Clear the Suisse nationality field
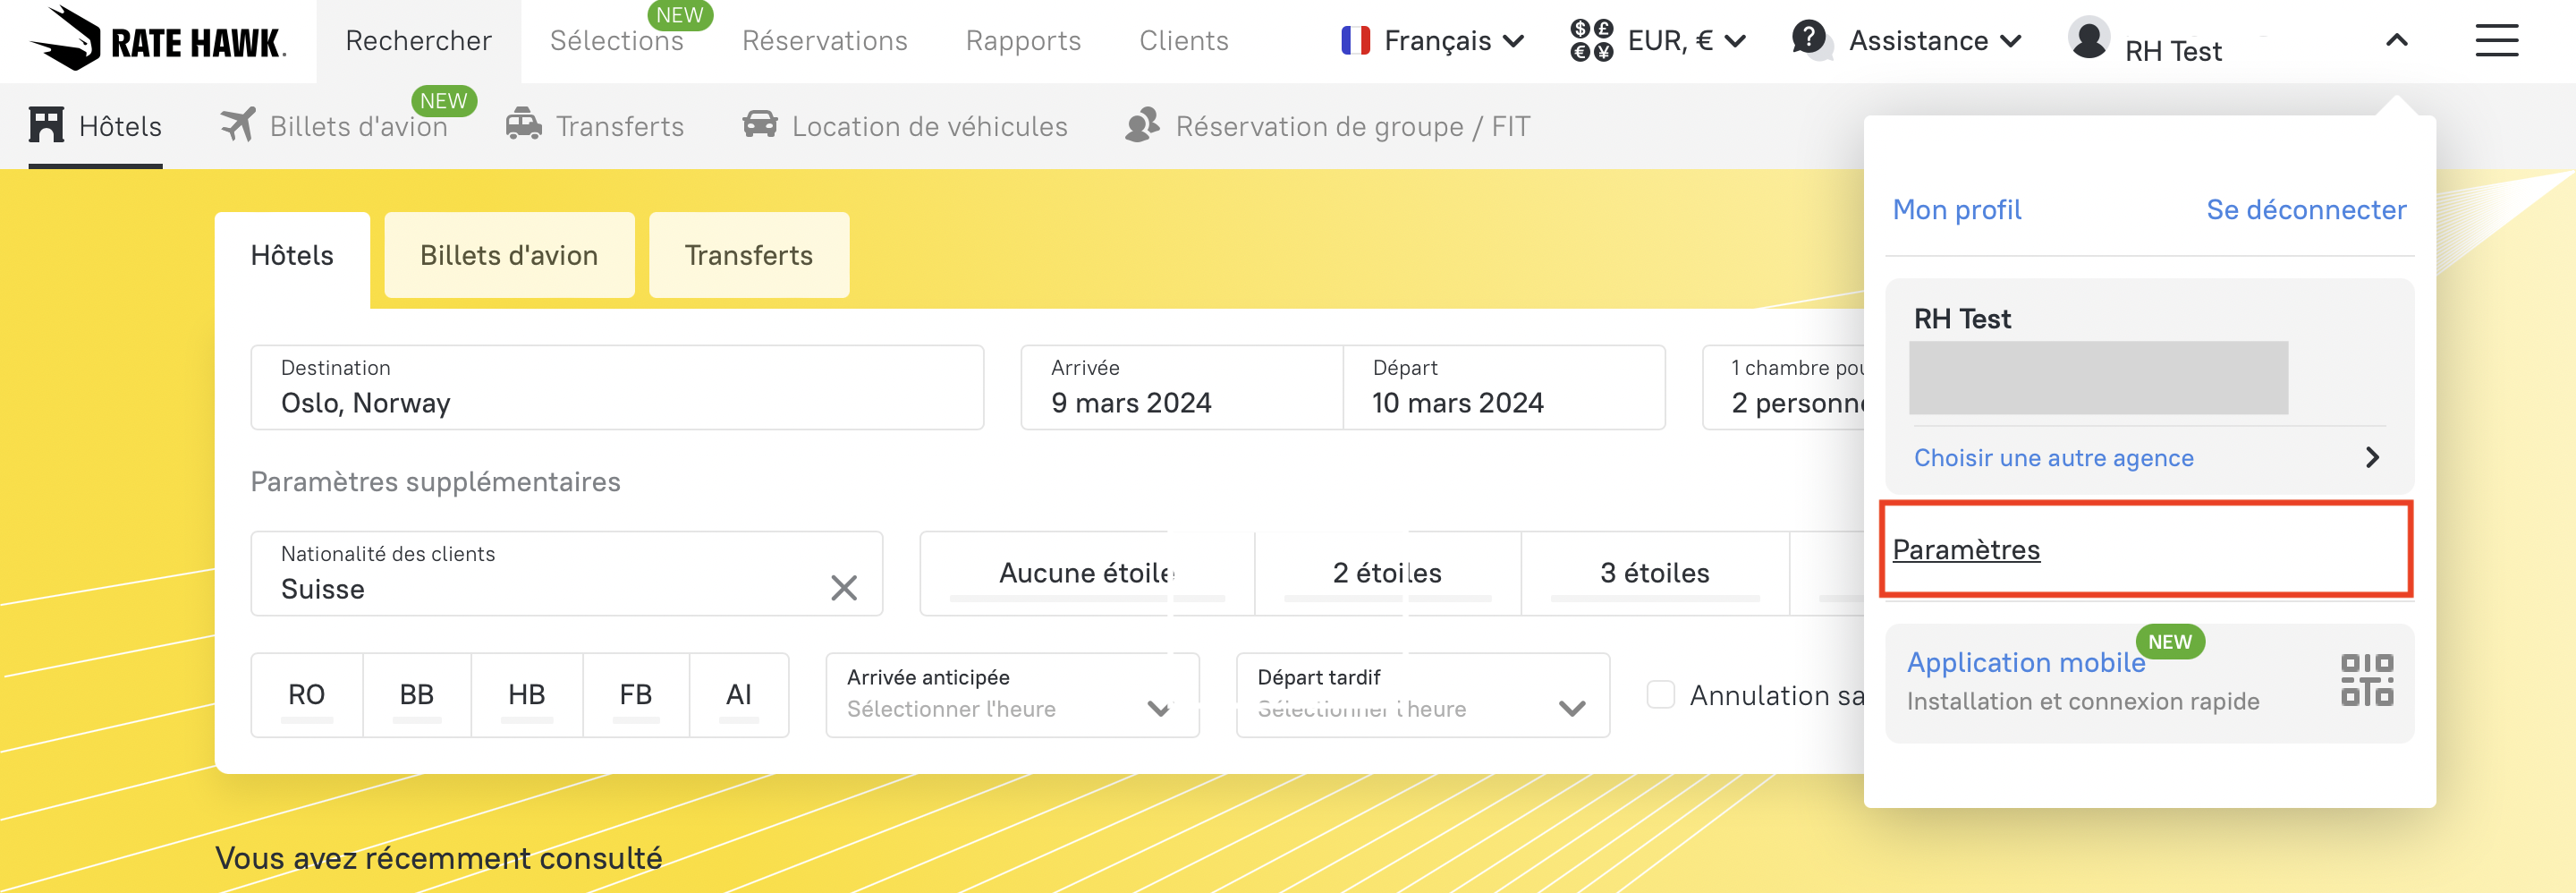The width and height of the screenshot is (2576, 893). (x=844, y=588)
